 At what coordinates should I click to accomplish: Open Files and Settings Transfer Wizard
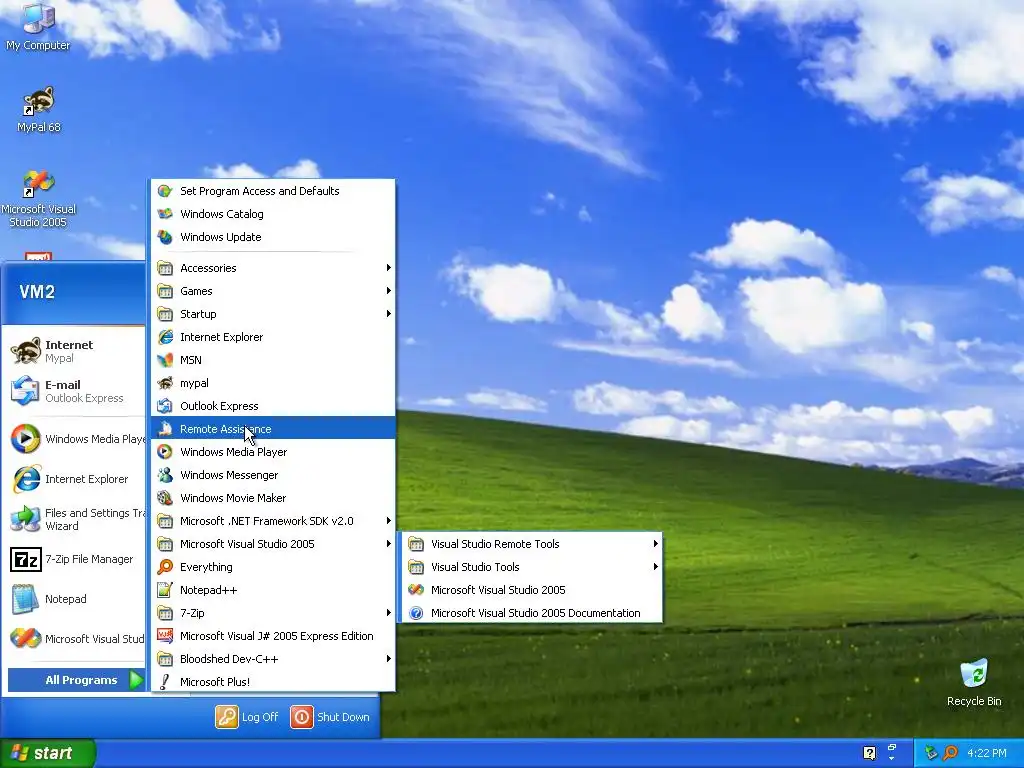coord(76,519)
